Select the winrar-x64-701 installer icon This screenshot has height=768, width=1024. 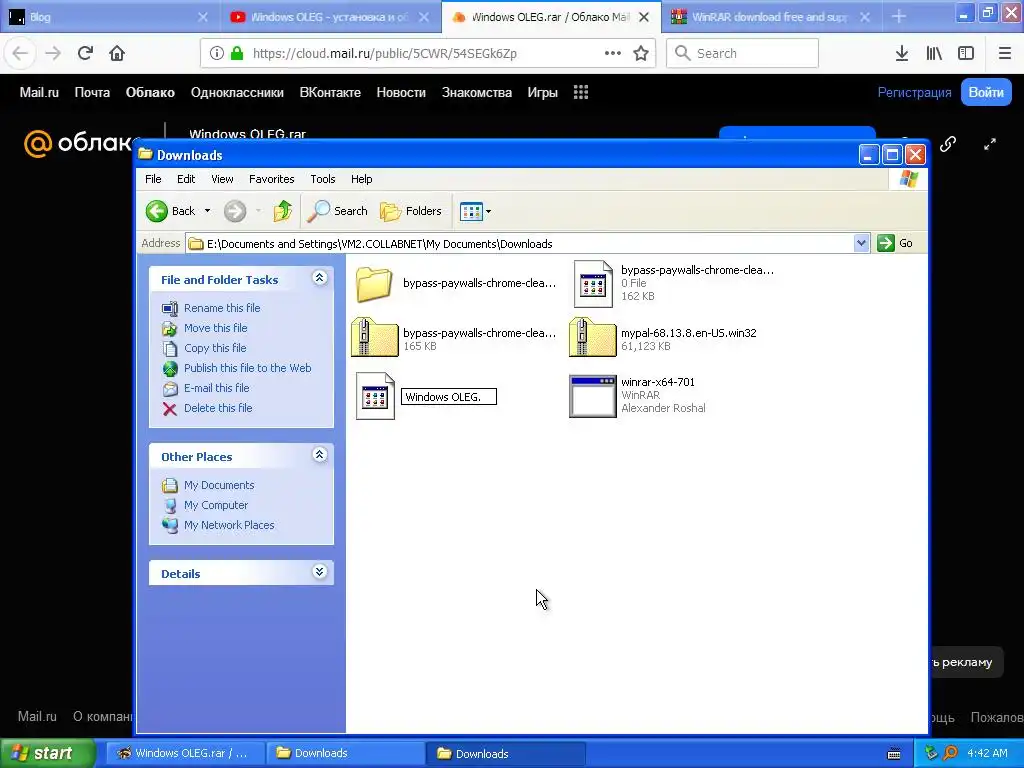pos(592,396)
